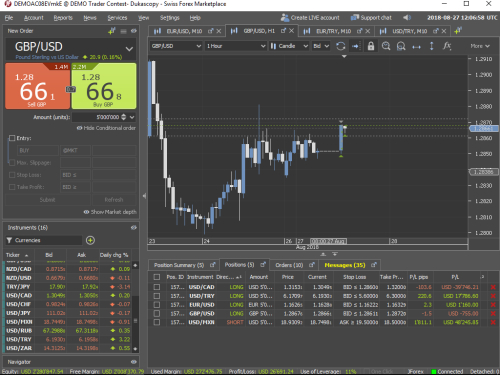
Task: Open the fx indicators icon
Action: [447, 46]
